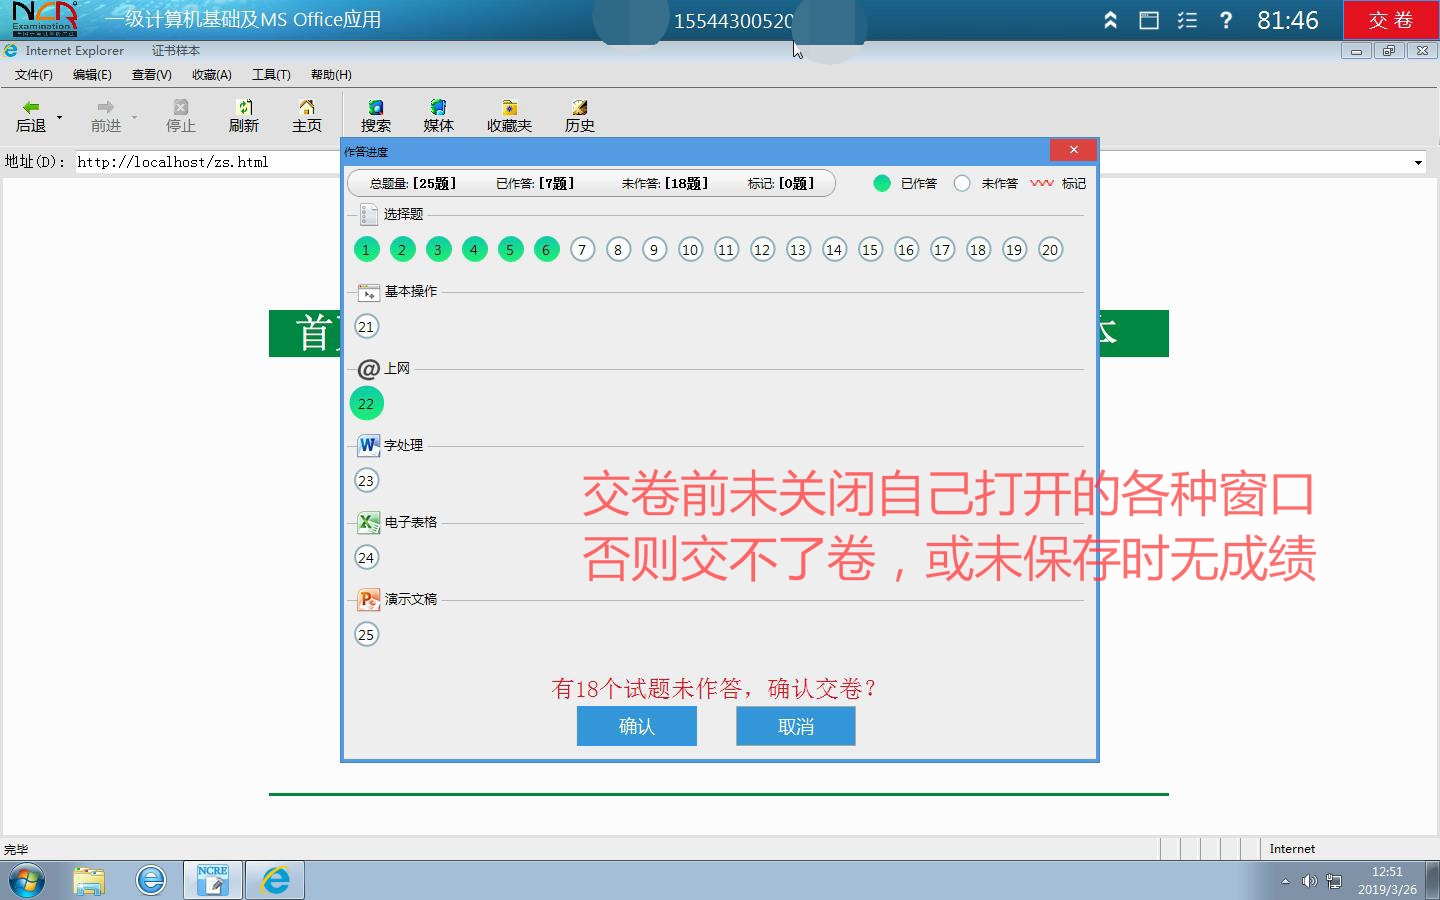
Task: Open the 工具(T) menu
Action: tap(271, 75)
